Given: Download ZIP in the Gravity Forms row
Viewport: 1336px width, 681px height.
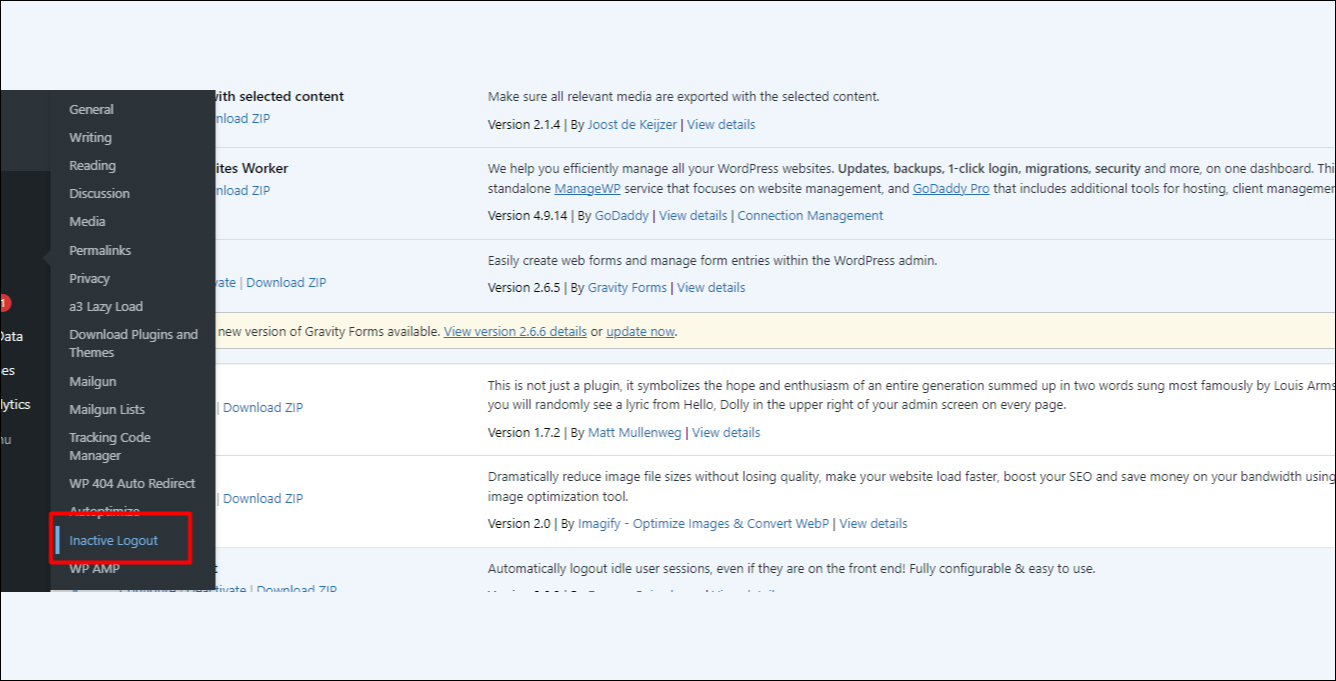Looking at the screenshot, I should pos(286,282).
